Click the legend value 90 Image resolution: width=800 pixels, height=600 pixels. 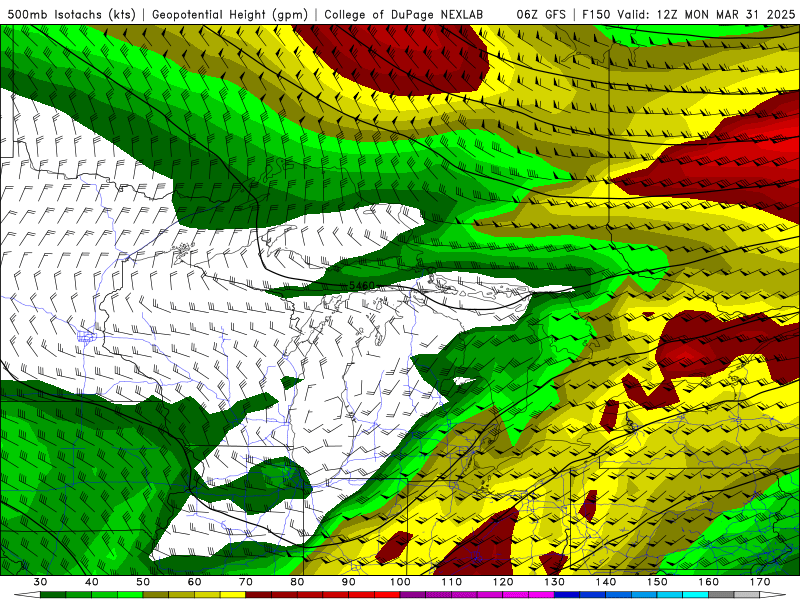349,582
